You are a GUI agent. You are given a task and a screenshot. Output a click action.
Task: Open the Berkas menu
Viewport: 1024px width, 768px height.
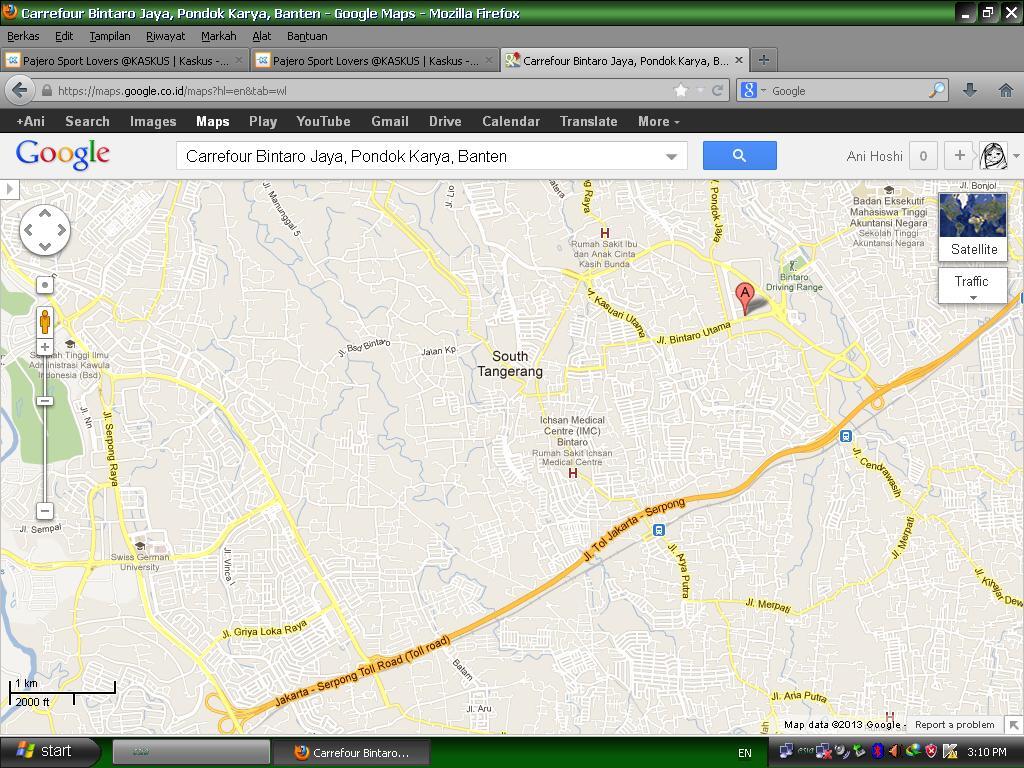pos(23,36)
